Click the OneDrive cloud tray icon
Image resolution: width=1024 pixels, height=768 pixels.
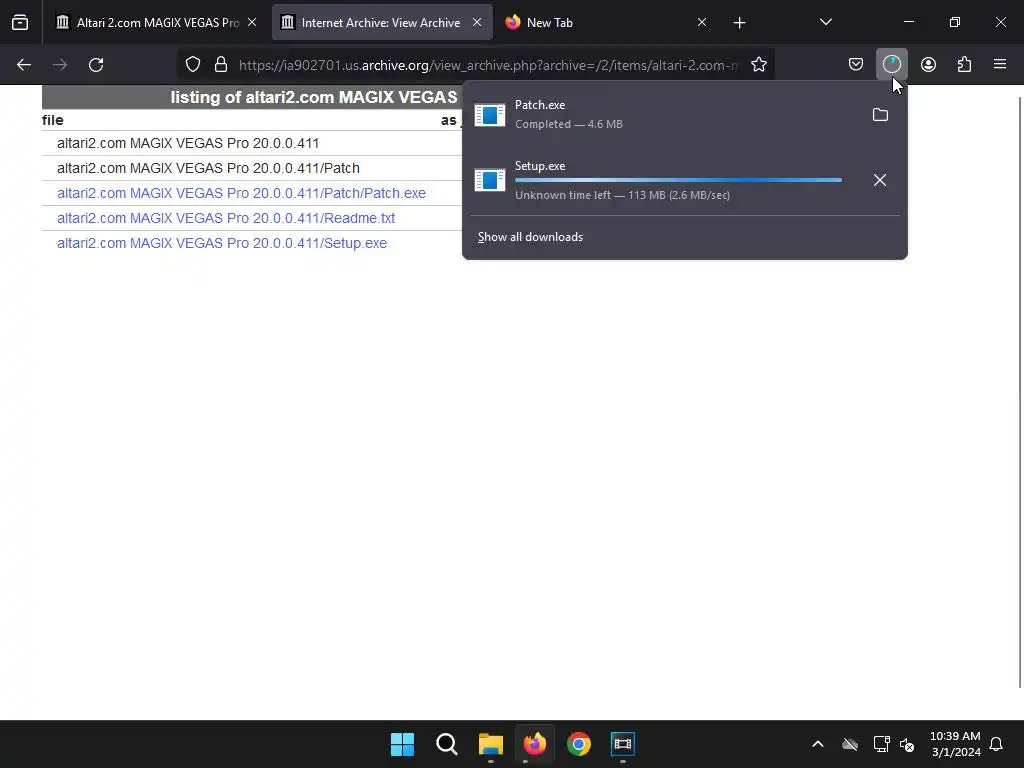click(850, 744)
